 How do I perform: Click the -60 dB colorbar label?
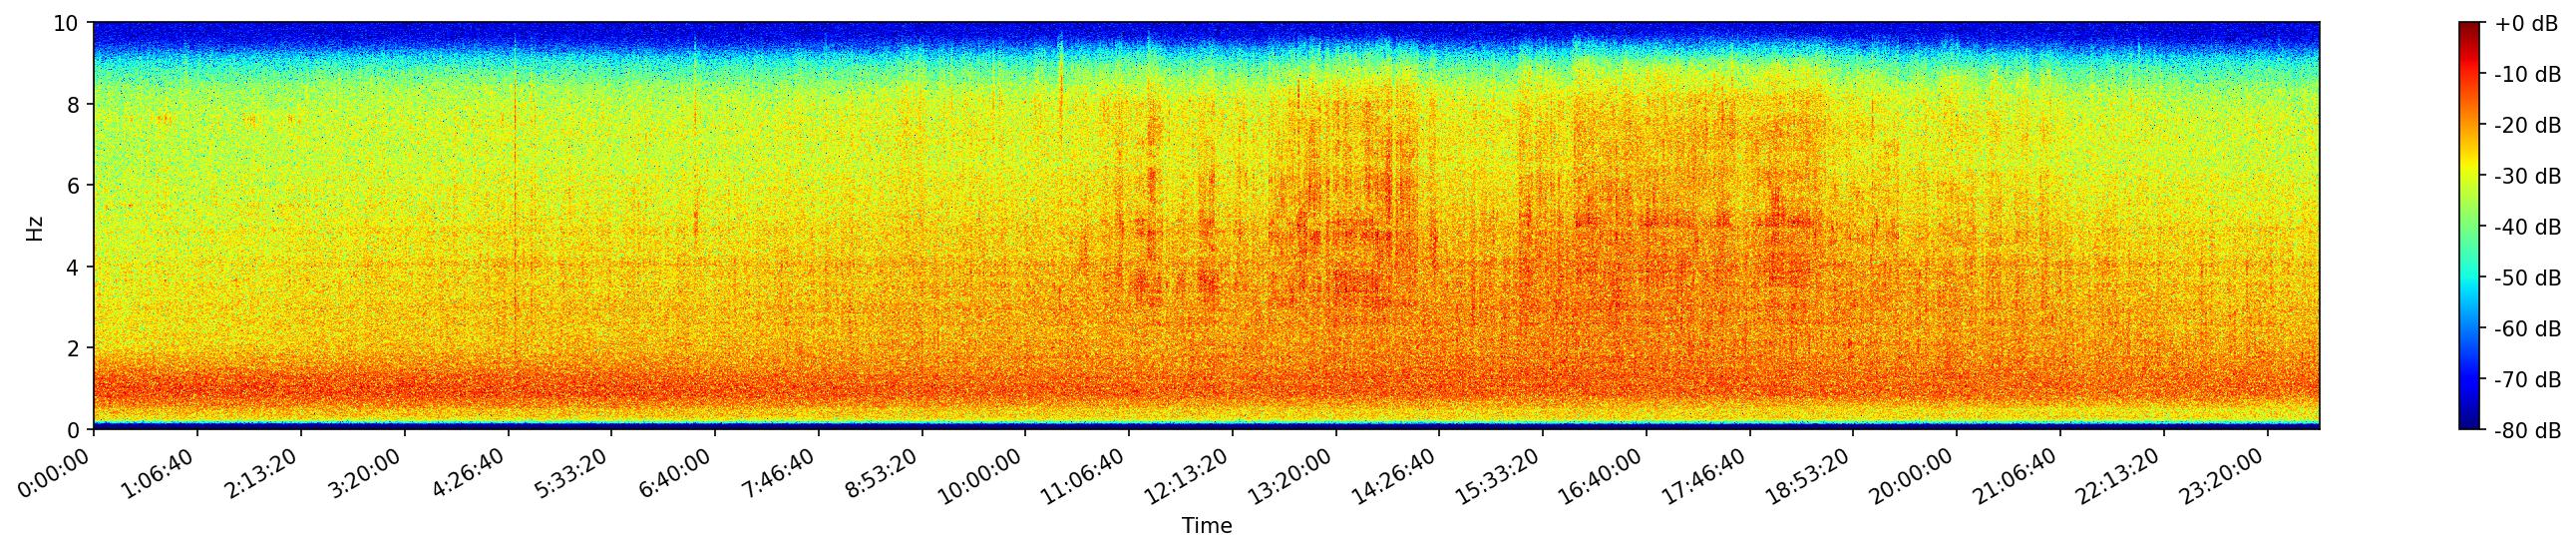tap(2527, 329)
